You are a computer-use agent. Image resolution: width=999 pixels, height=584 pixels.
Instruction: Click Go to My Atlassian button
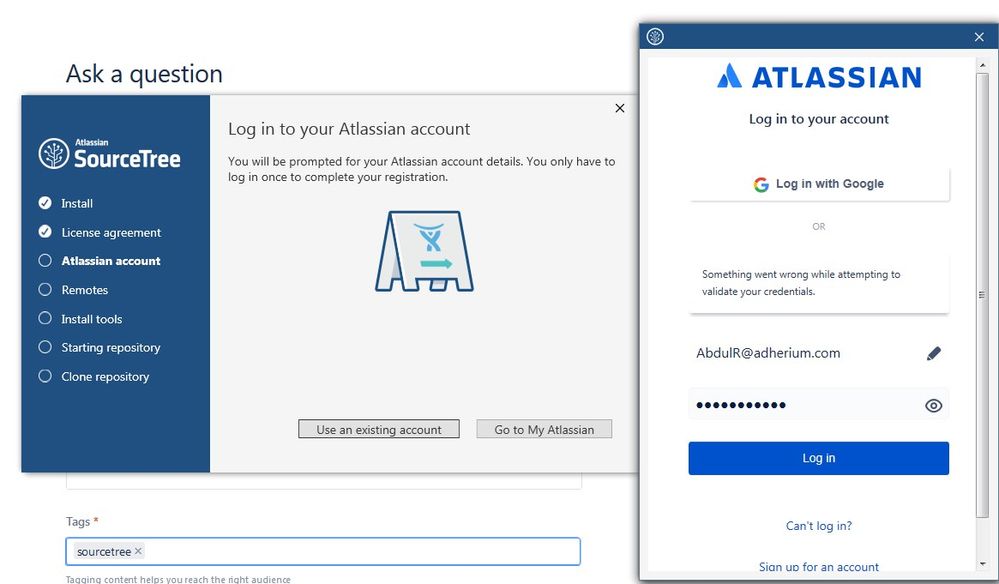tap(544, 429)
